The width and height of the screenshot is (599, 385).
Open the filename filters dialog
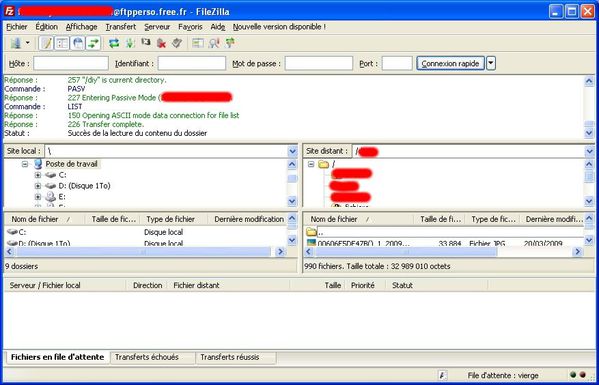198,43
